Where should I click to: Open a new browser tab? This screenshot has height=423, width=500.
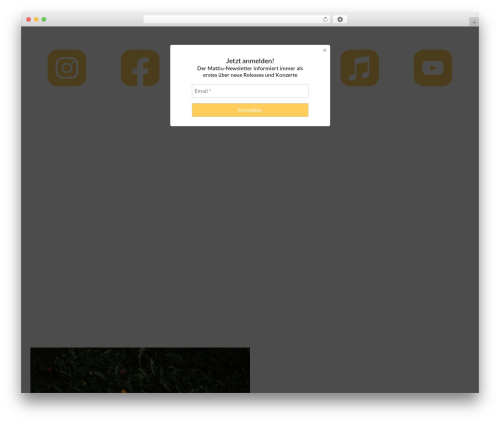click(x=474, y=22)
